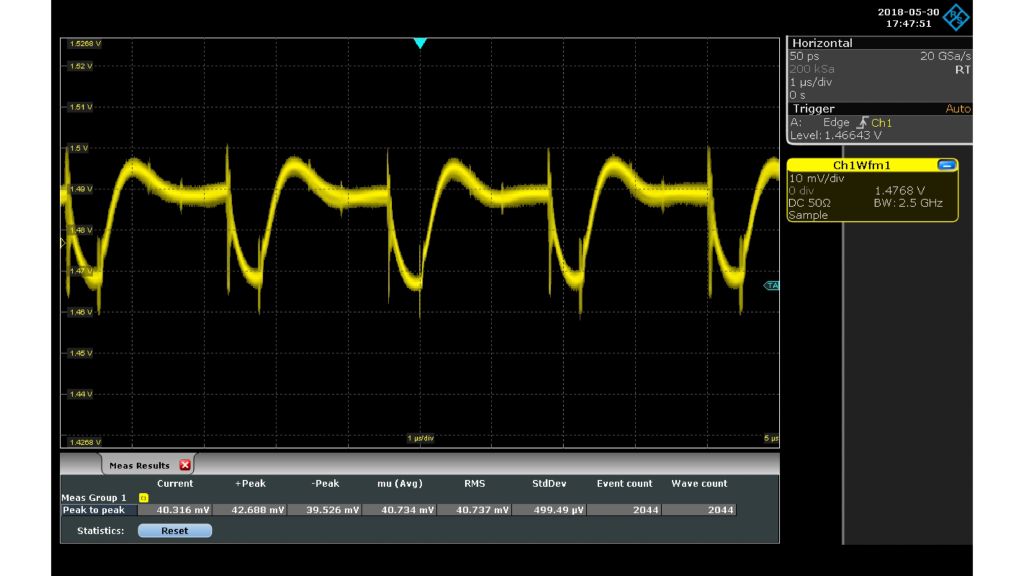Toggle the RT acquisition mode indicator
The height and width of the screenshot is (576, 1024).
pyautogui.click(x=962, y=68)
